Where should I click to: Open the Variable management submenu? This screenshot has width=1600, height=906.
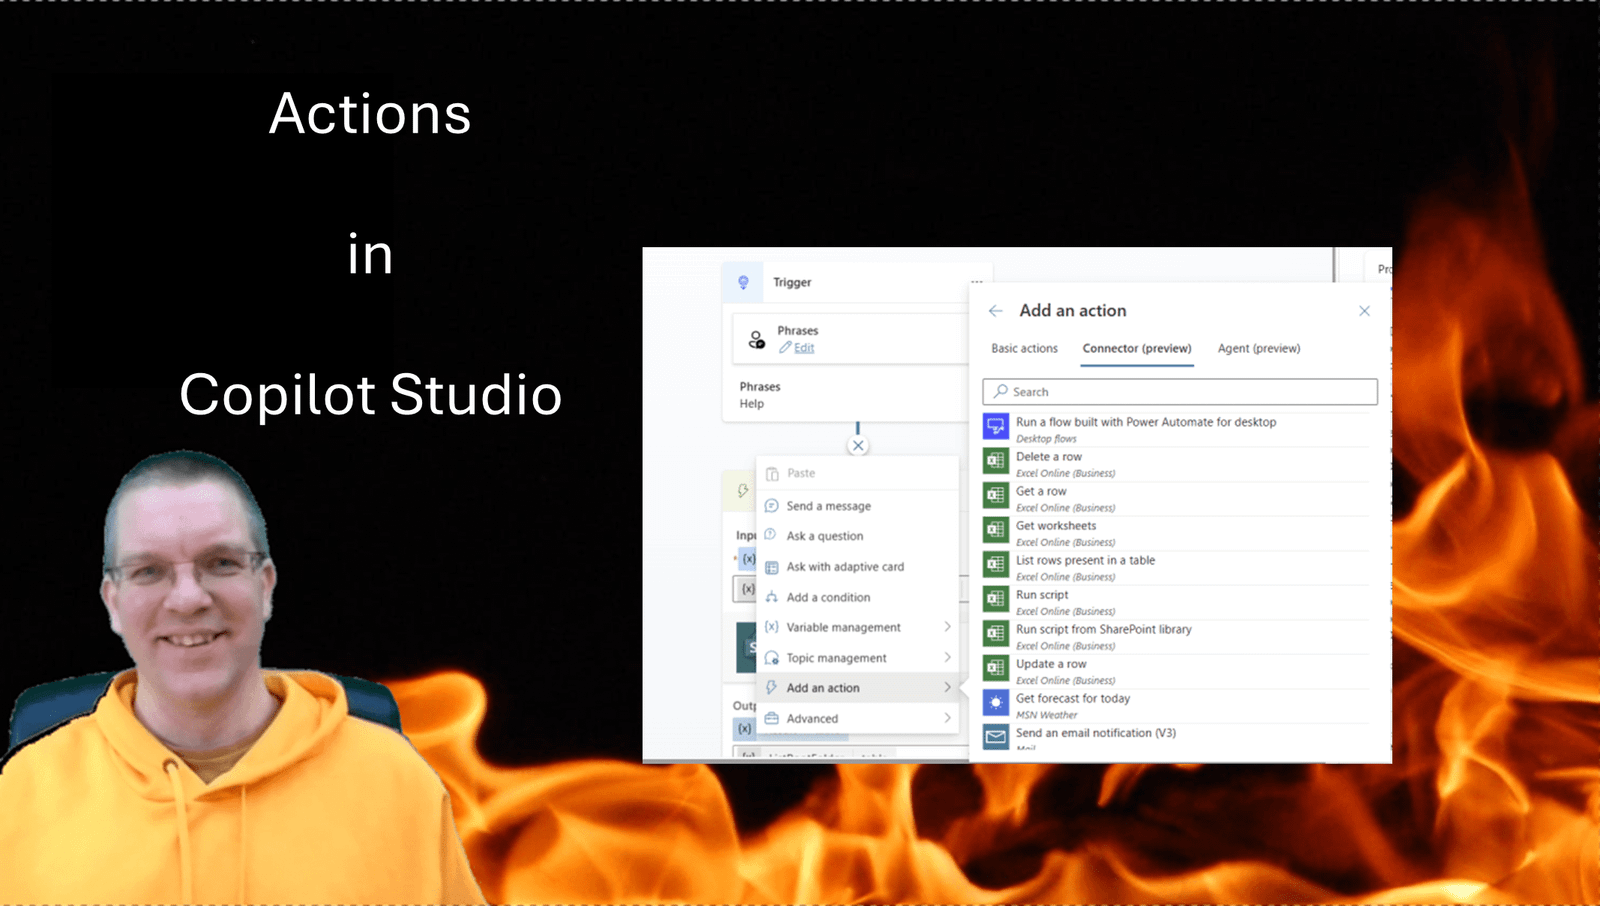(857, 628)
